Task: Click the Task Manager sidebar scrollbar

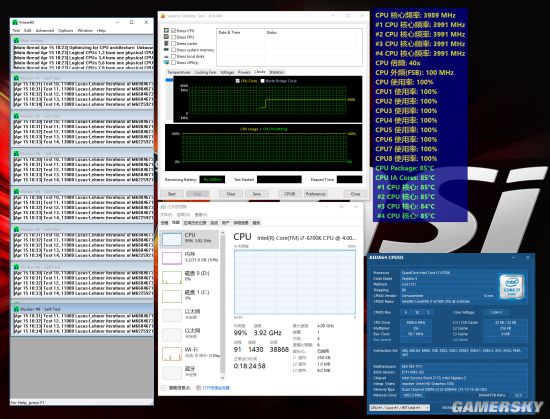Action: (222, 305)
